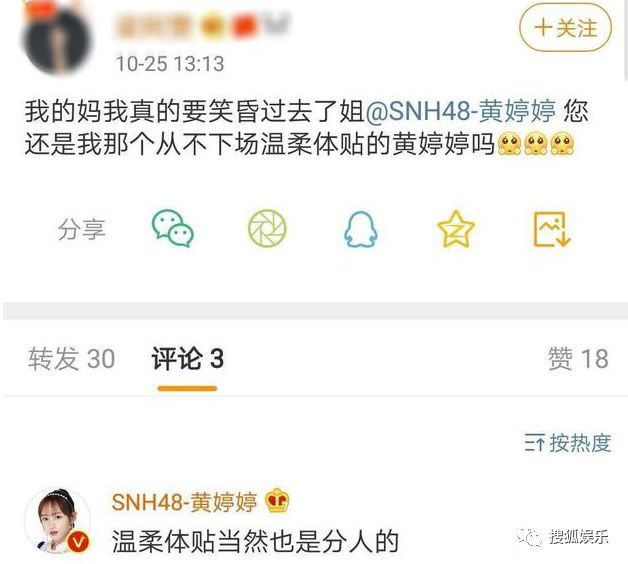Click the orange V verified badge

tap(78, 542)
